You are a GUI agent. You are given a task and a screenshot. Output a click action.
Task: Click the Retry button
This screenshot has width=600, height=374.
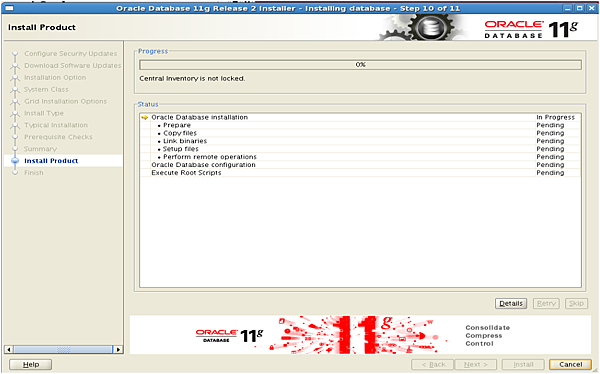546,303
